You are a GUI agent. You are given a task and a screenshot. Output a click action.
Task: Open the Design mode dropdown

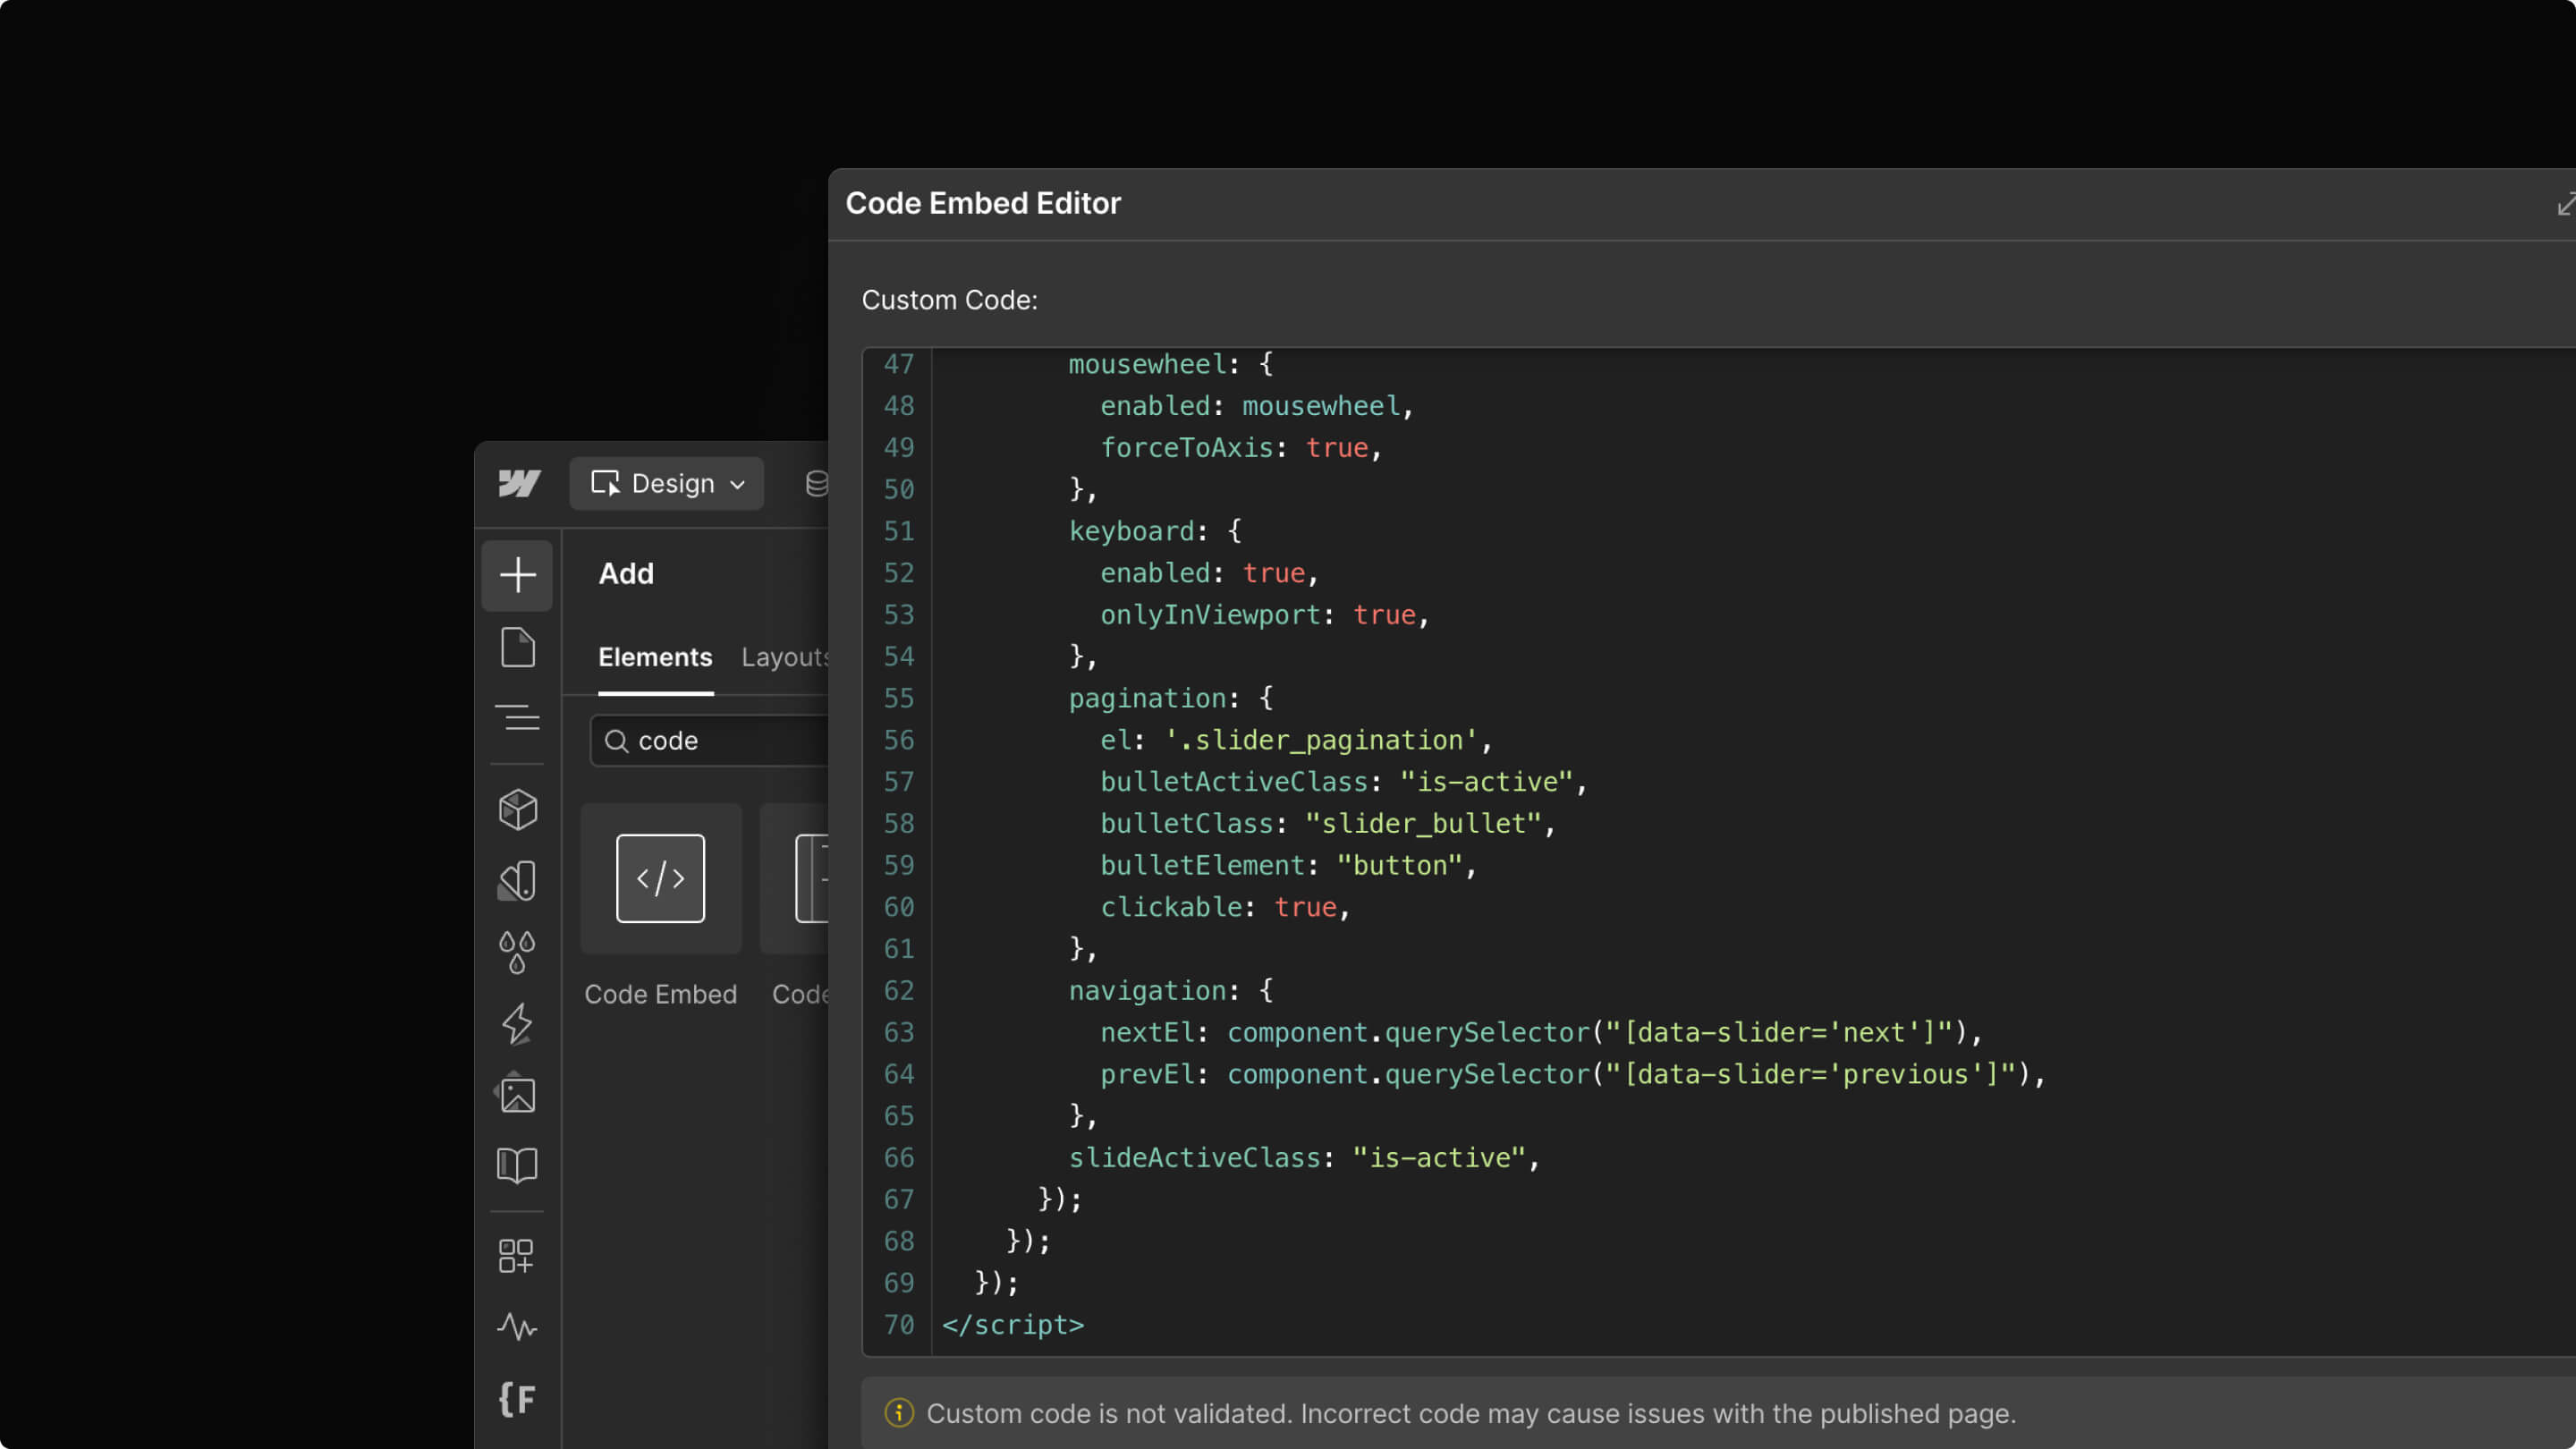[x=667, y=484]
